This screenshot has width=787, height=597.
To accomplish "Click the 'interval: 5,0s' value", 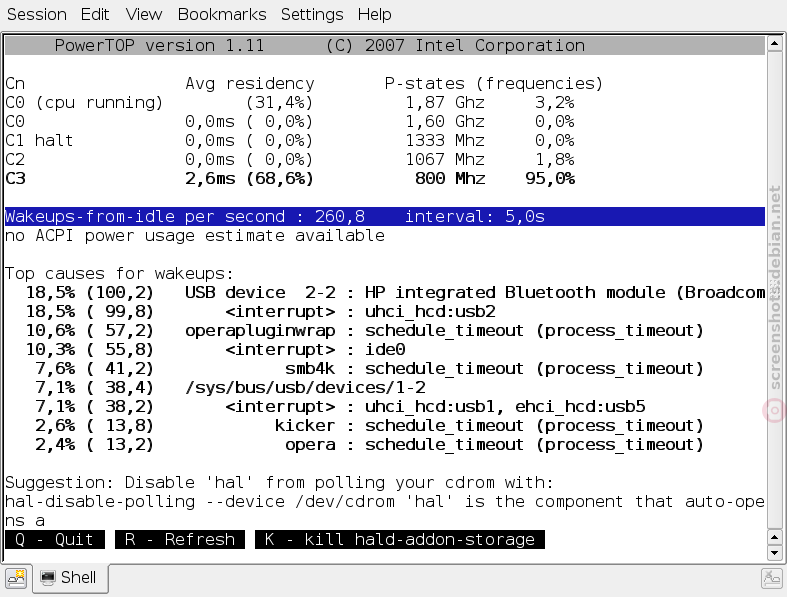I will (x=475, y=216).
